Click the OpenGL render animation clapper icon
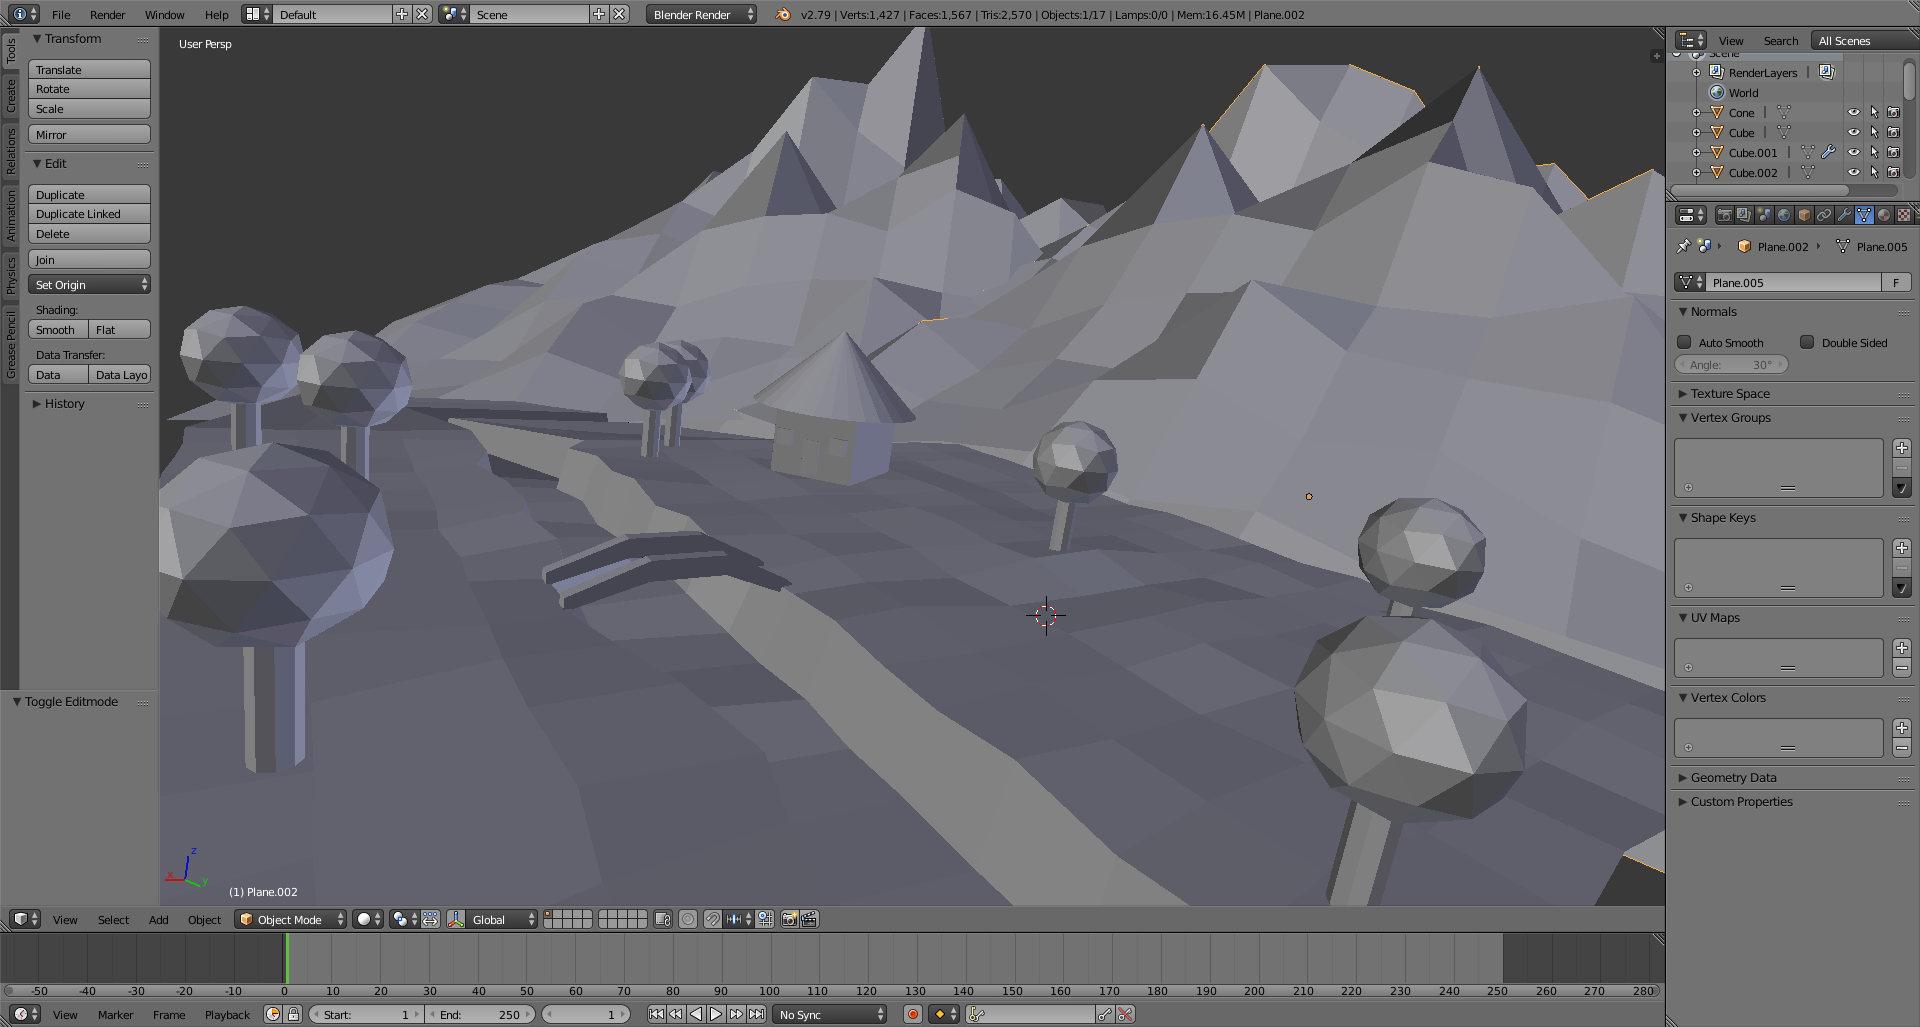 tap(809, 919)
